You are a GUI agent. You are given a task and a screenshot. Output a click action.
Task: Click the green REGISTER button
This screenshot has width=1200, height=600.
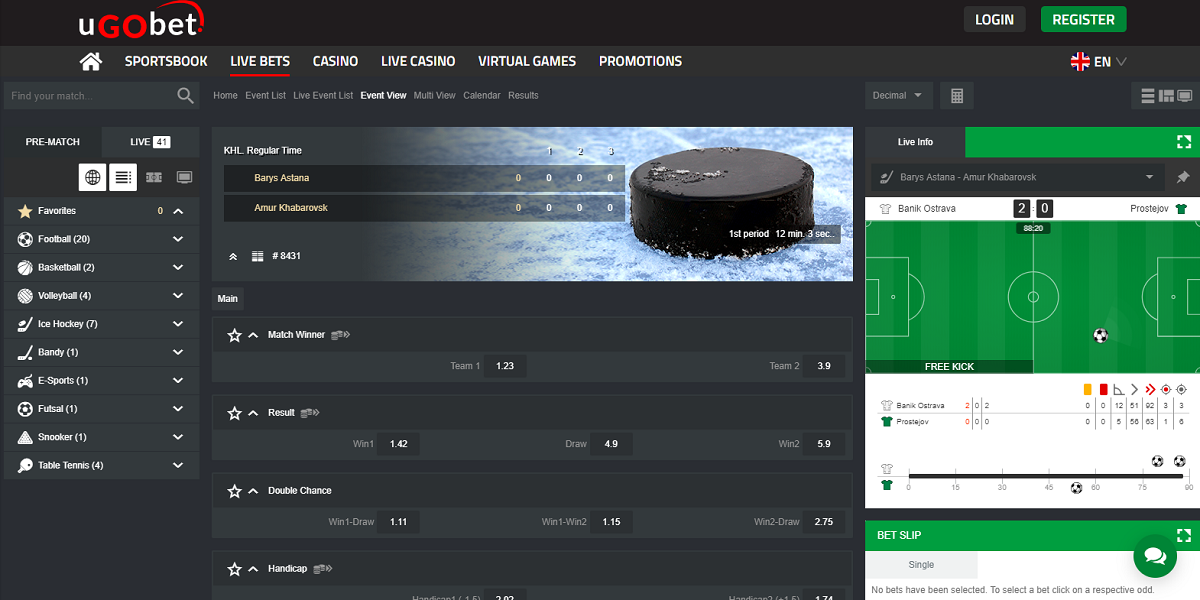pyautogui.click(x=1083, y=19)
